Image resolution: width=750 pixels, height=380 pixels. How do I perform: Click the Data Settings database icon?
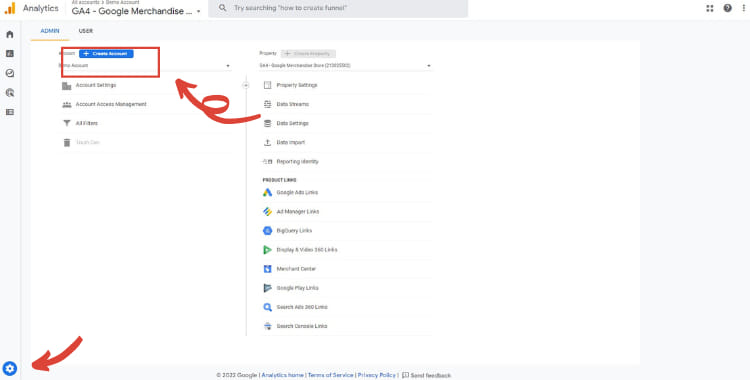pyautogui.click(x=267, y=123)
